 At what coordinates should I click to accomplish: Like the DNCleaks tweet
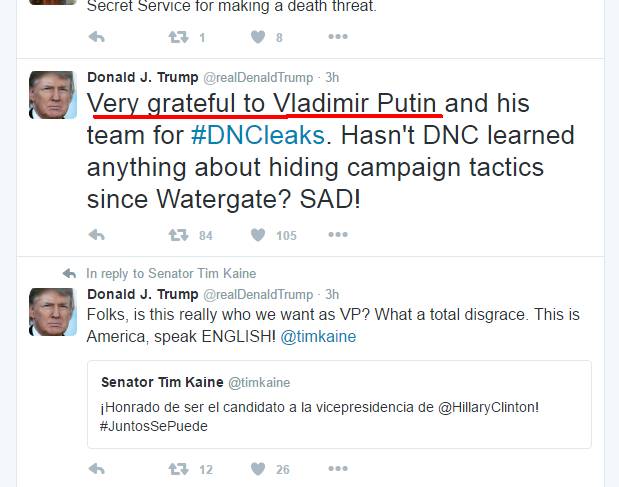pyautogui.click(x=258, y=235)
